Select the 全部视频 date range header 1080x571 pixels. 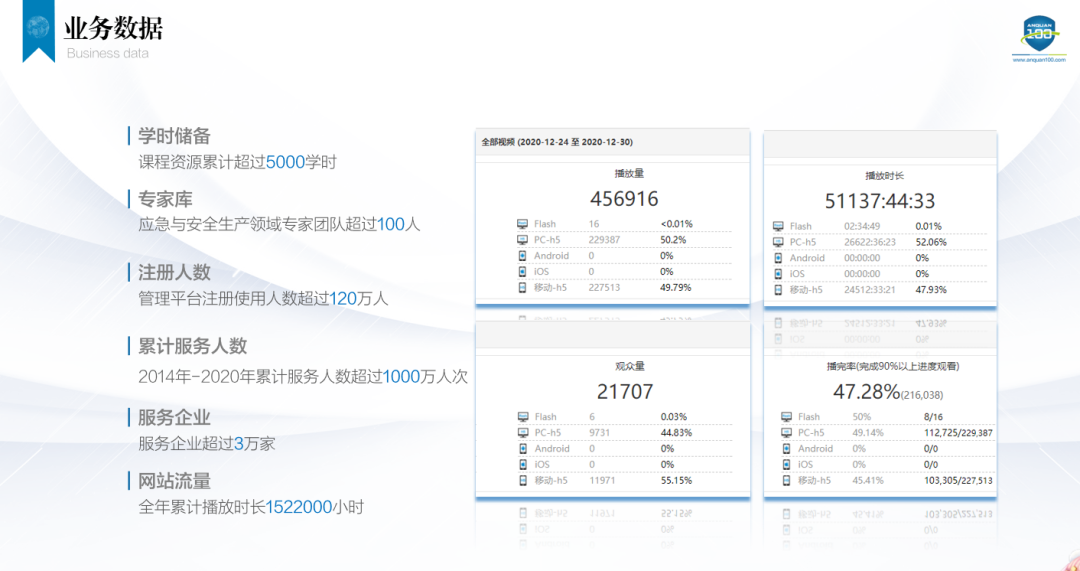556,142
